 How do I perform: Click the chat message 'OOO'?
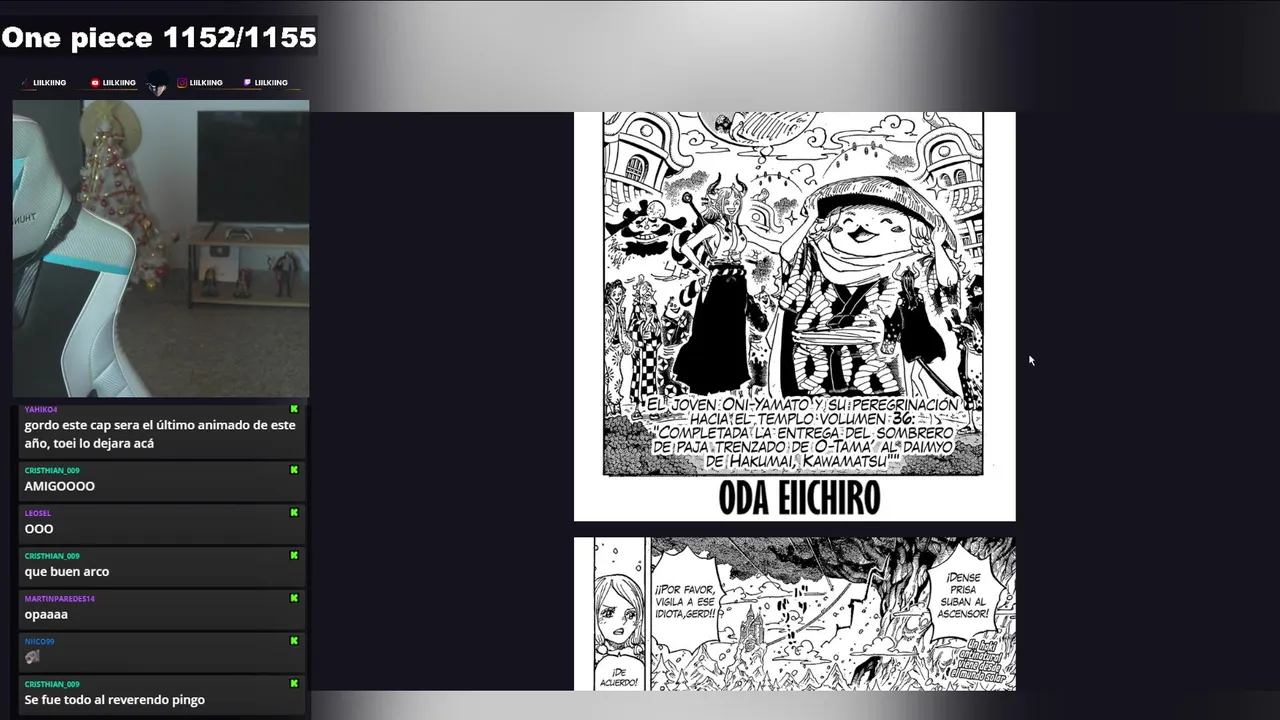(x=39, y=529)
